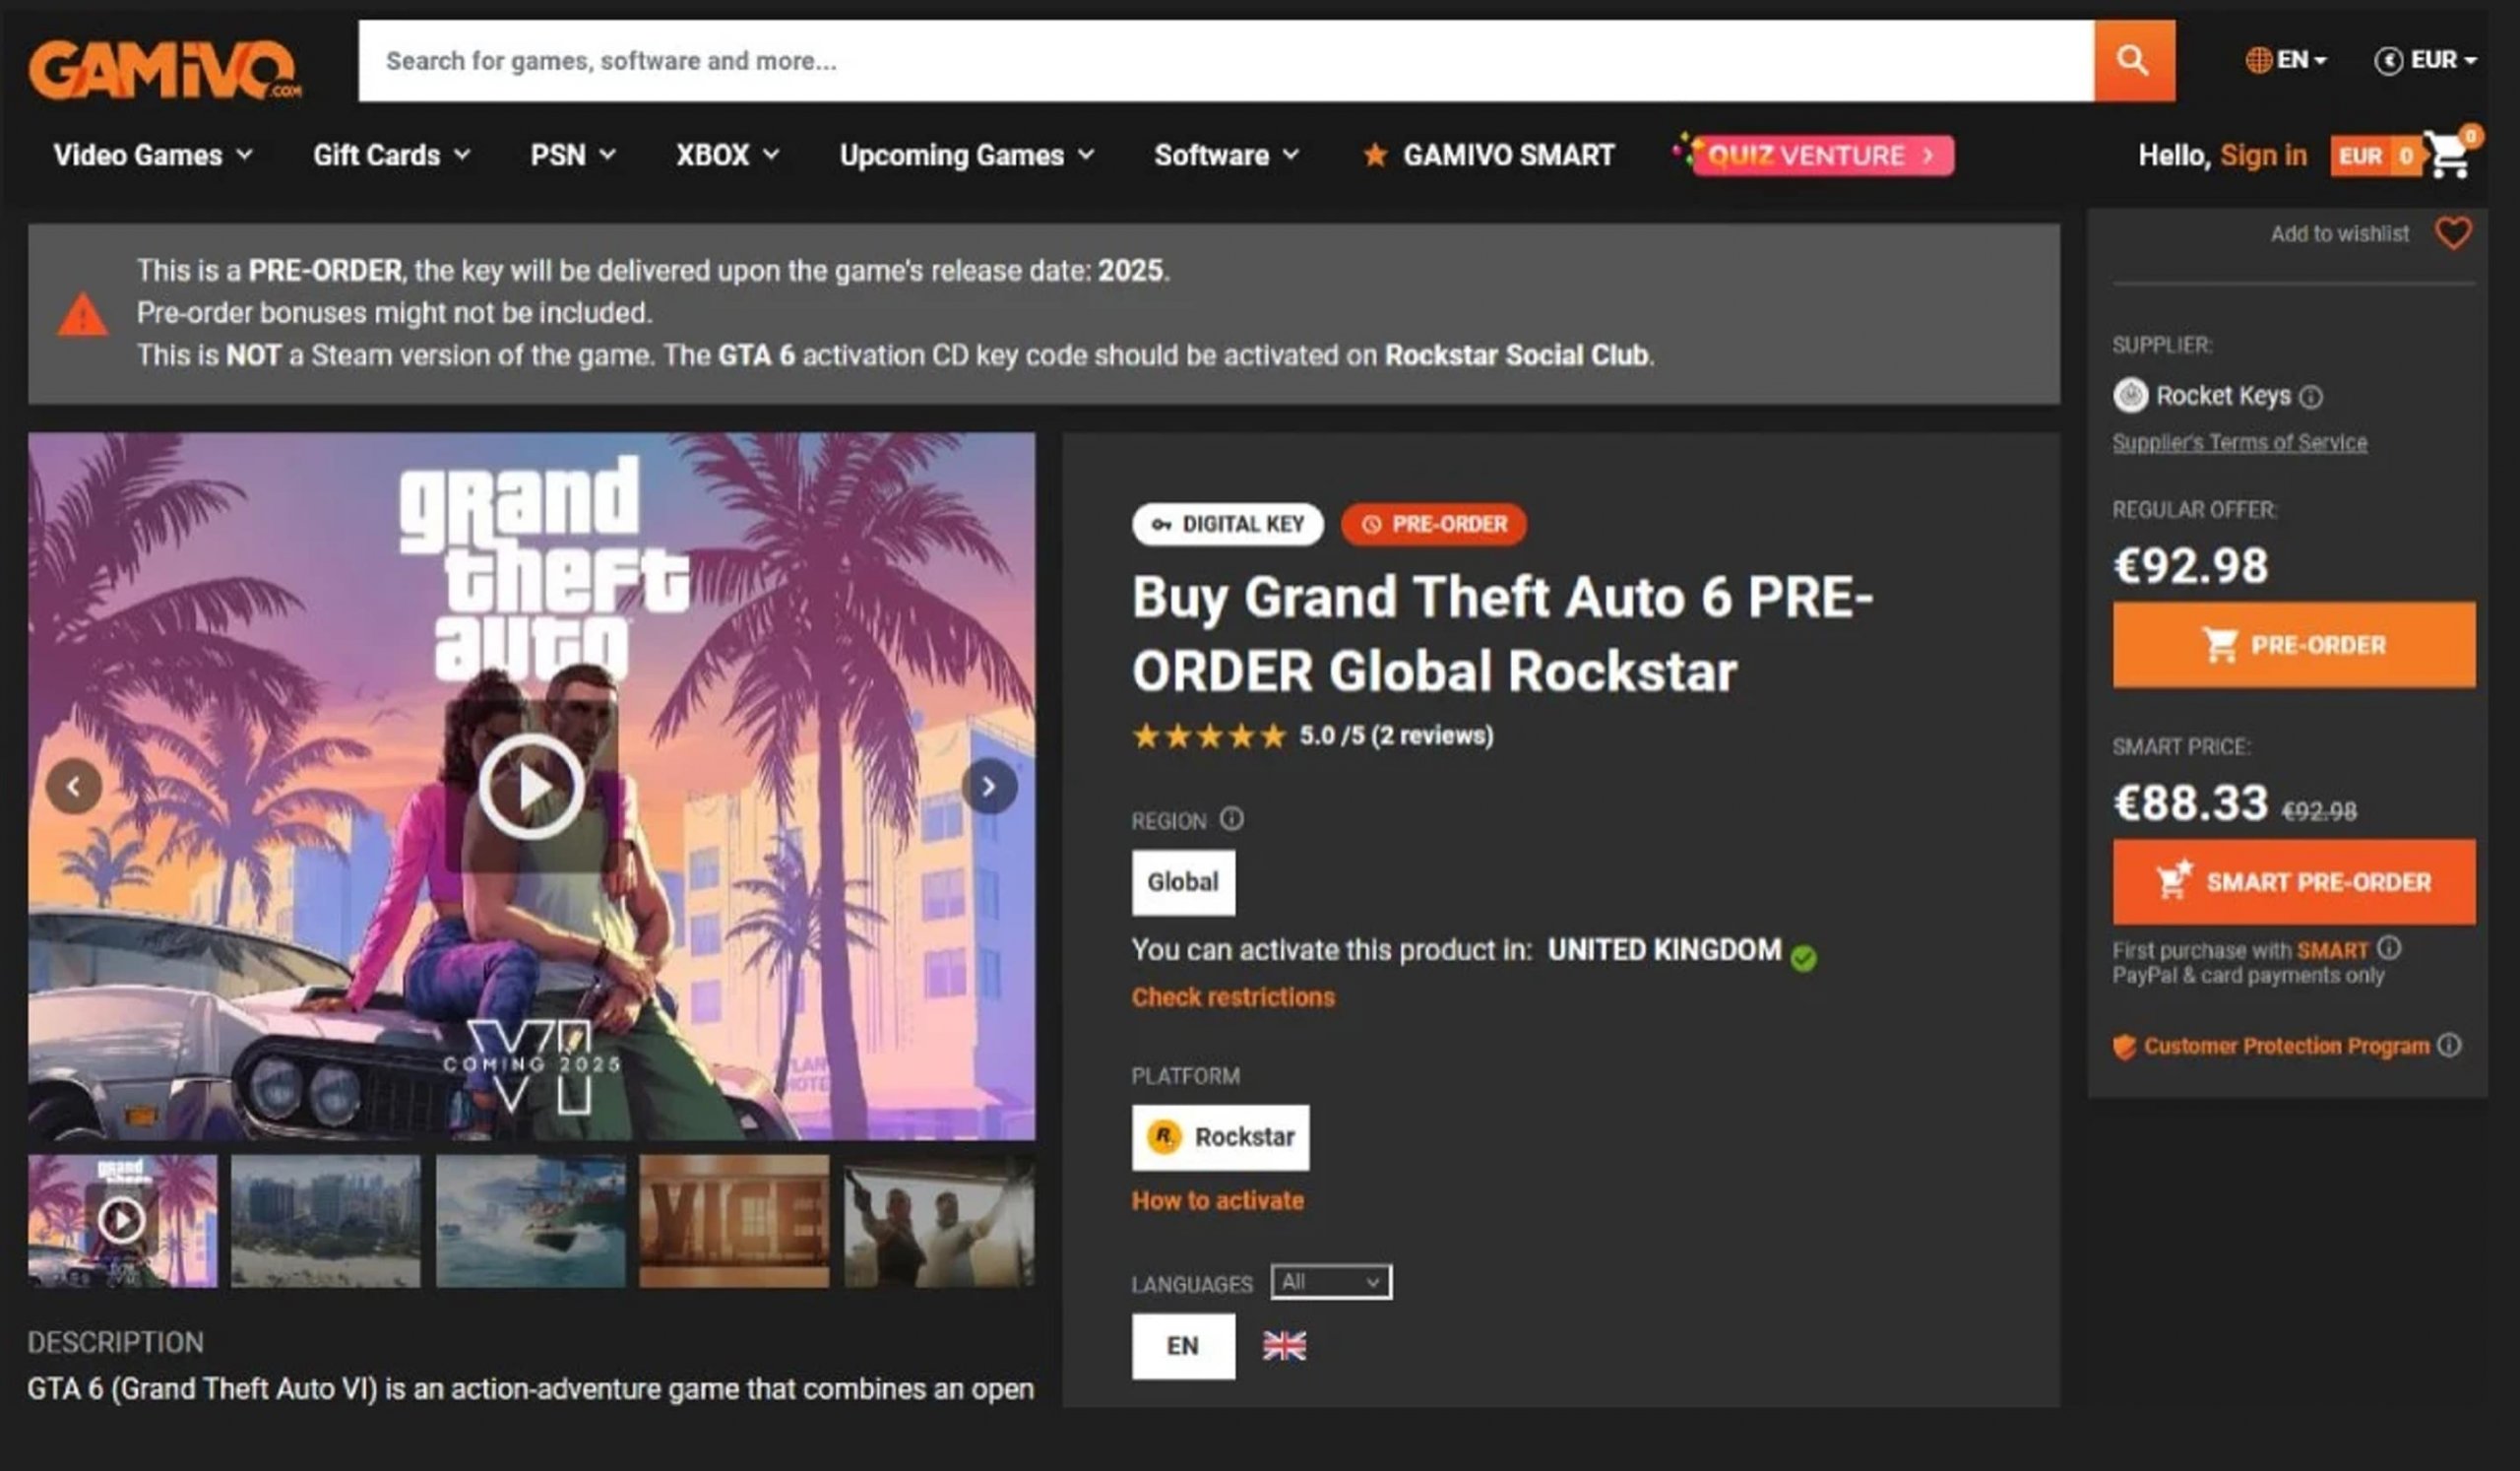Viewport: 2520px width, 1471px height.
Task: Show region info icon next to REGION
Action: 1232,819
